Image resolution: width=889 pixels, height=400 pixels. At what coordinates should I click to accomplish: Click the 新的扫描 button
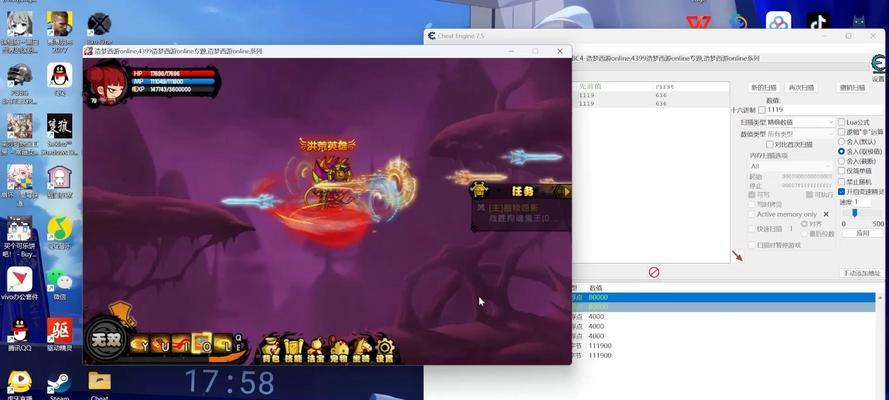(x=764, y=87)
